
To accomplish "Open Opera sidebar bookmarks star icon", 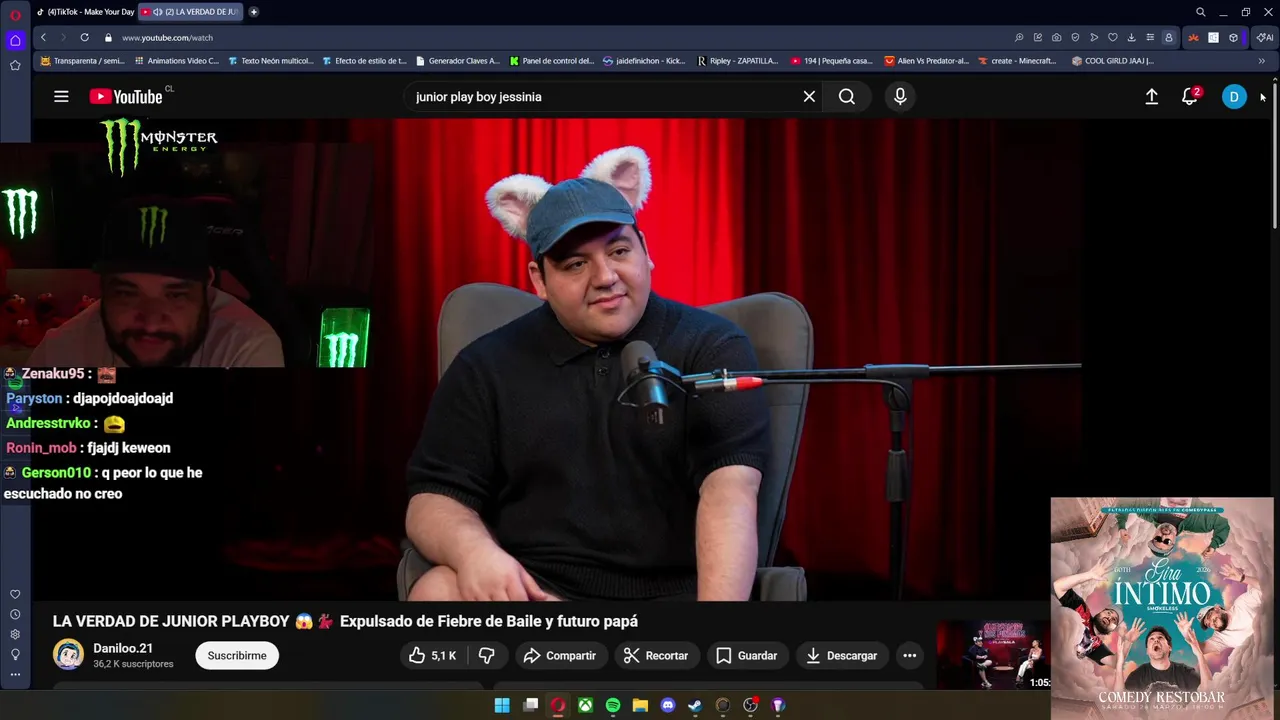I will tap(15, 65).
